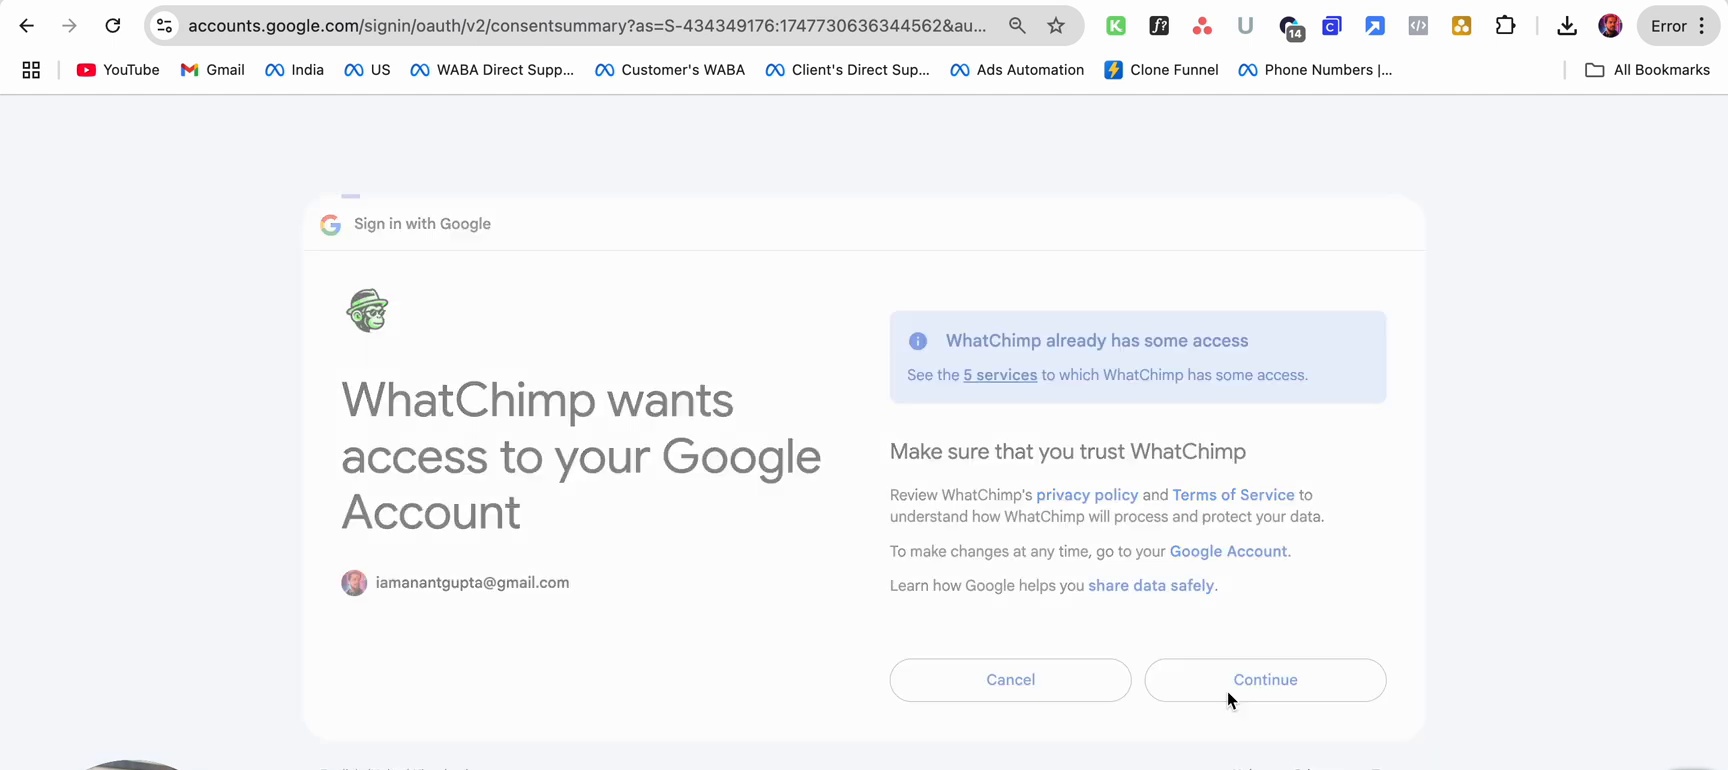The width and height of the screenshot is (1728, 770).
Task: Open the India bookmark
Action: tap(294, 70)
